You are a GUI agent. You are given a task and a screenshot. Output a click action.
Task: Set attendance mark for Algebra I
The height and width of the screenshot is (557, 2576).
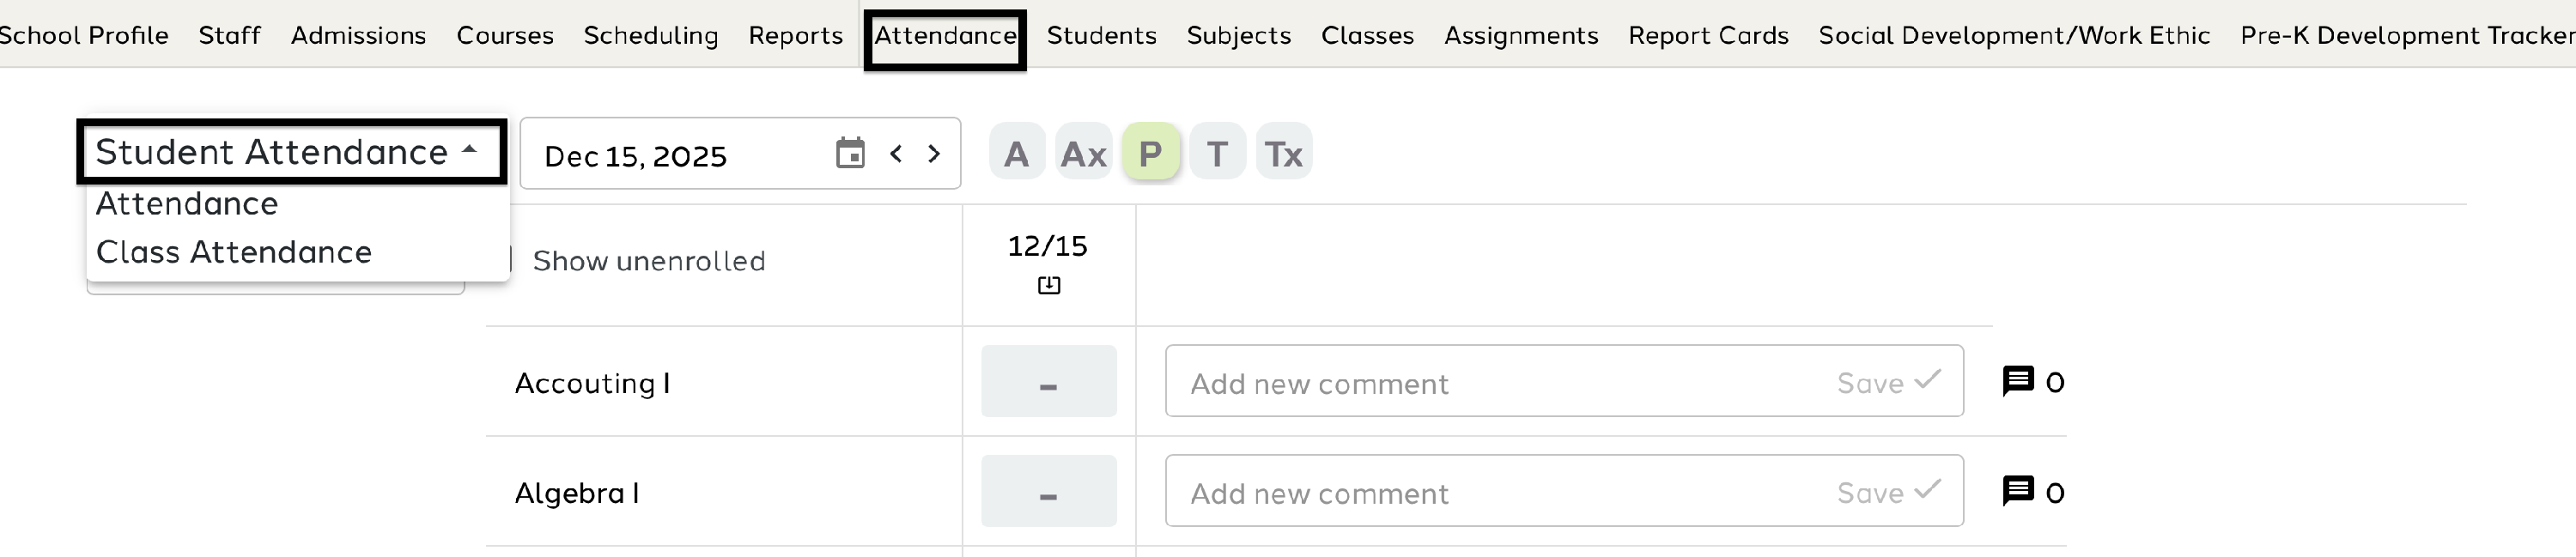1048,492
